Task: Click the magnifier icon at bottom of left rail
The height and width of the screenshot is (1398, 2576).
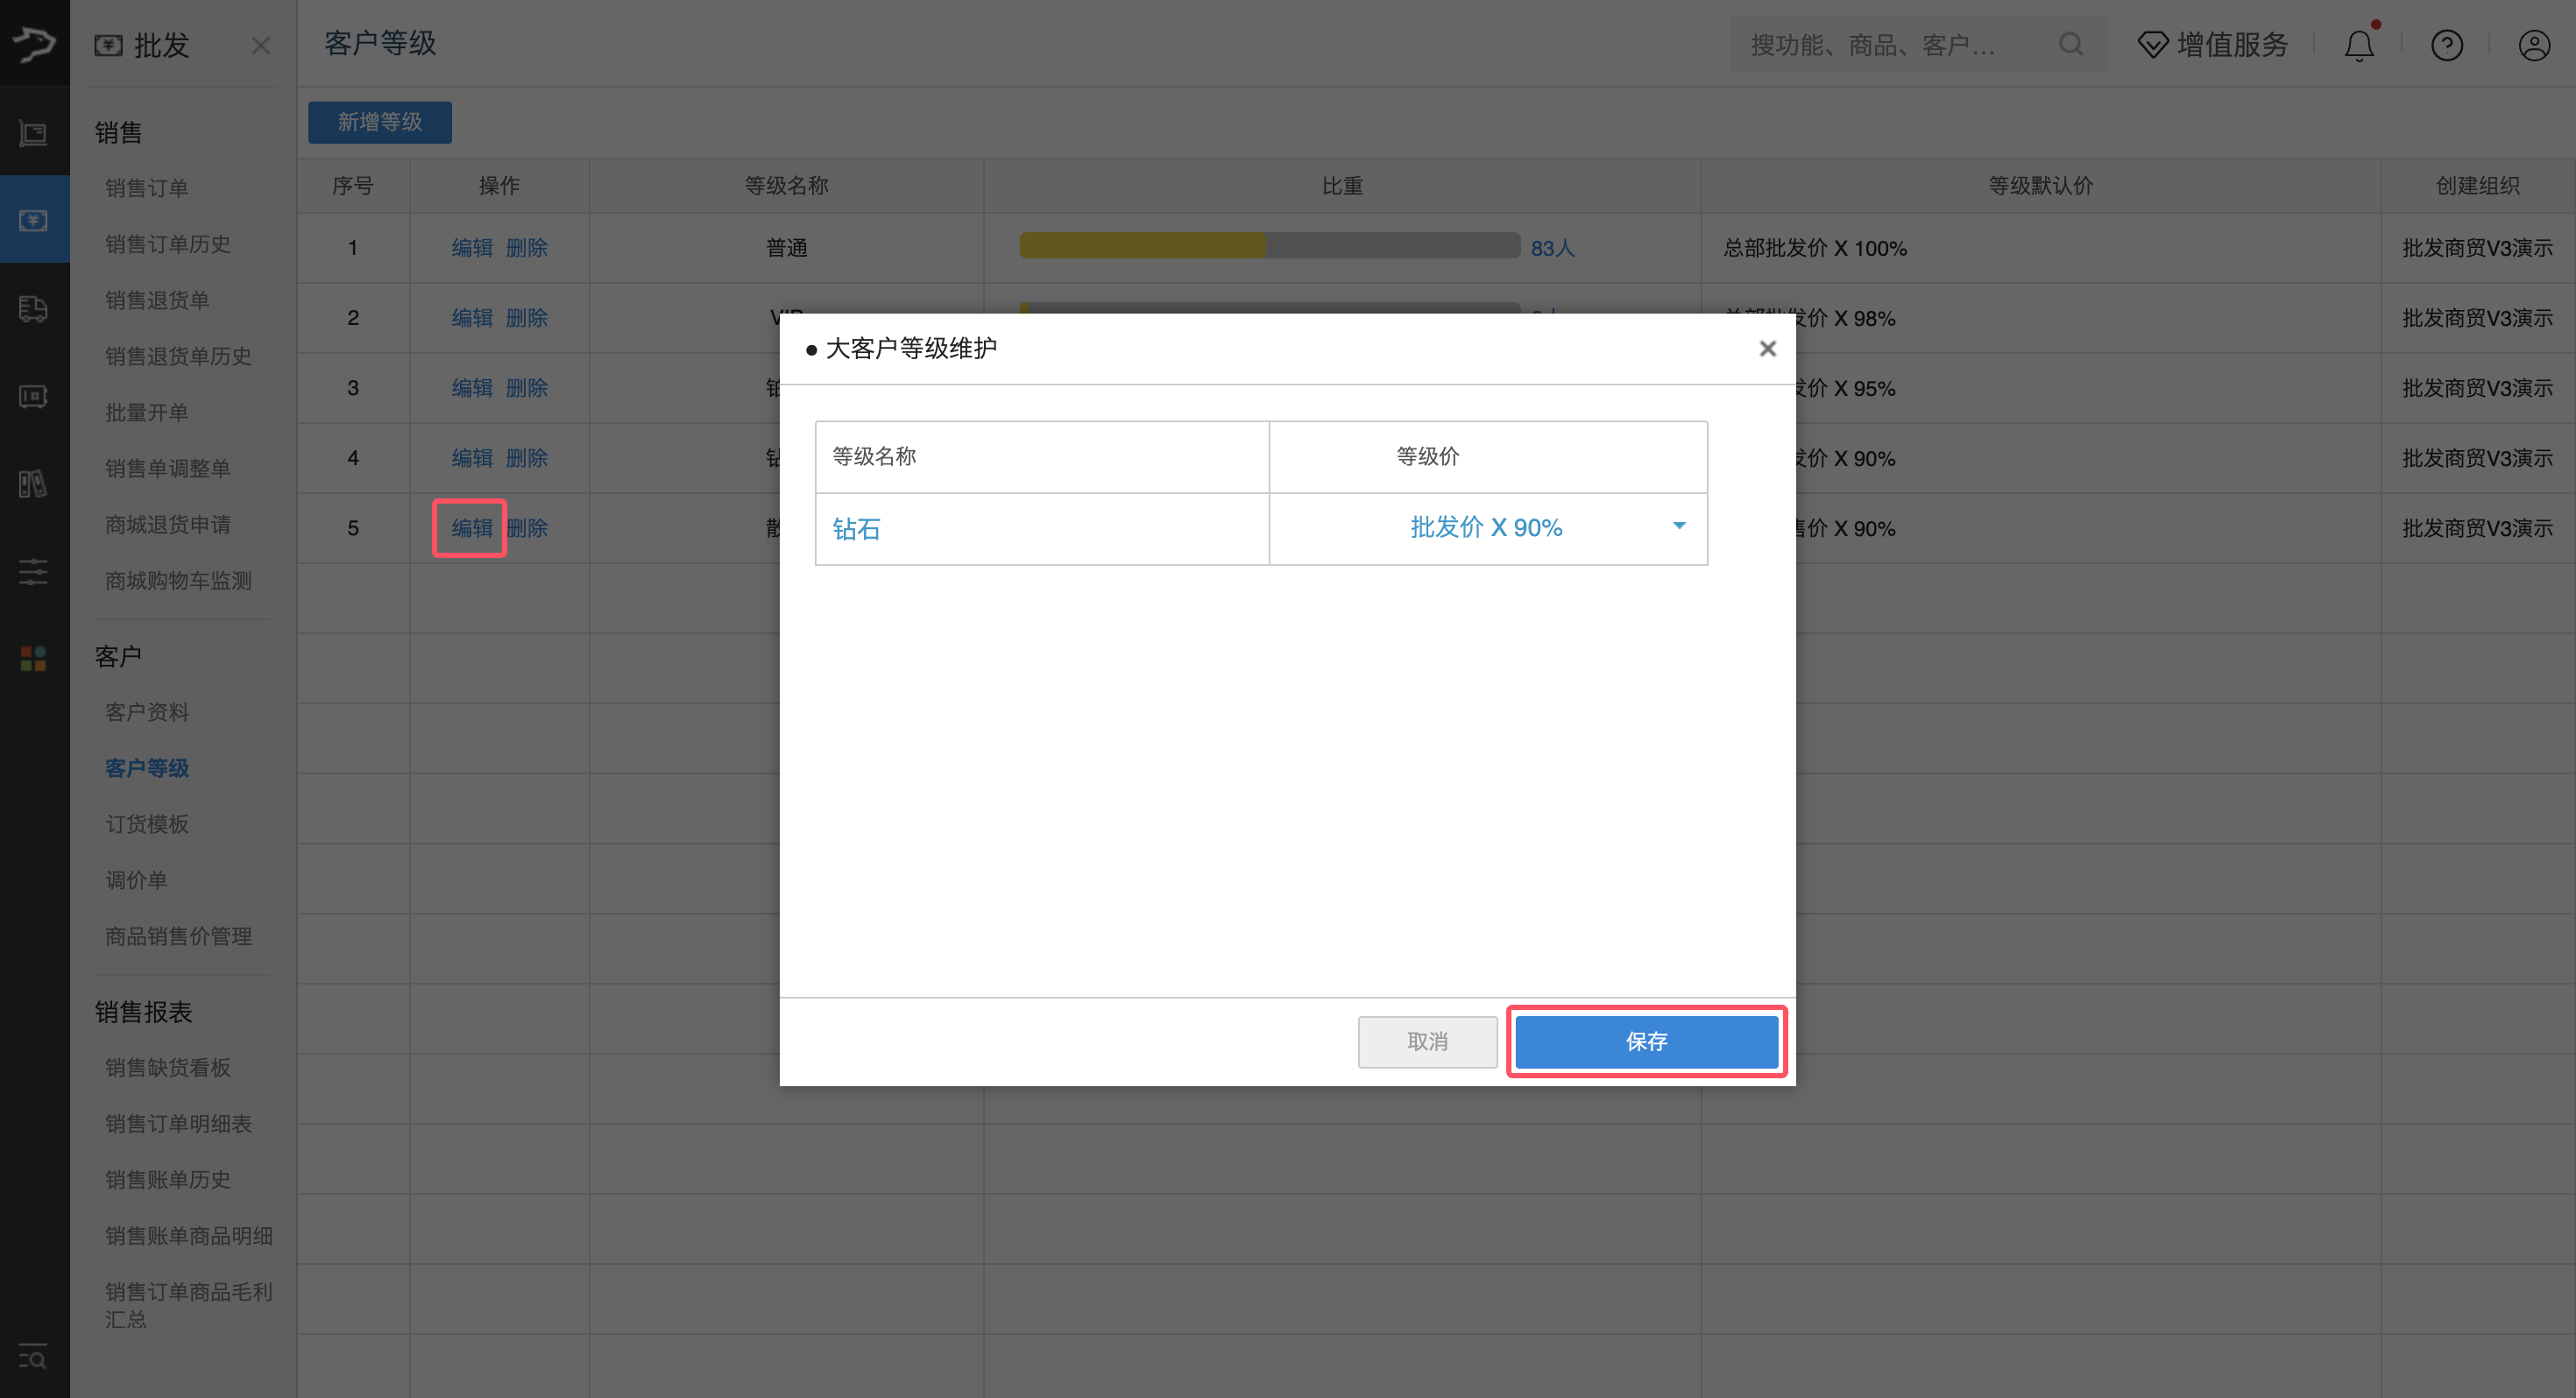Action: pyautogui.click(x=33, y=1358)
